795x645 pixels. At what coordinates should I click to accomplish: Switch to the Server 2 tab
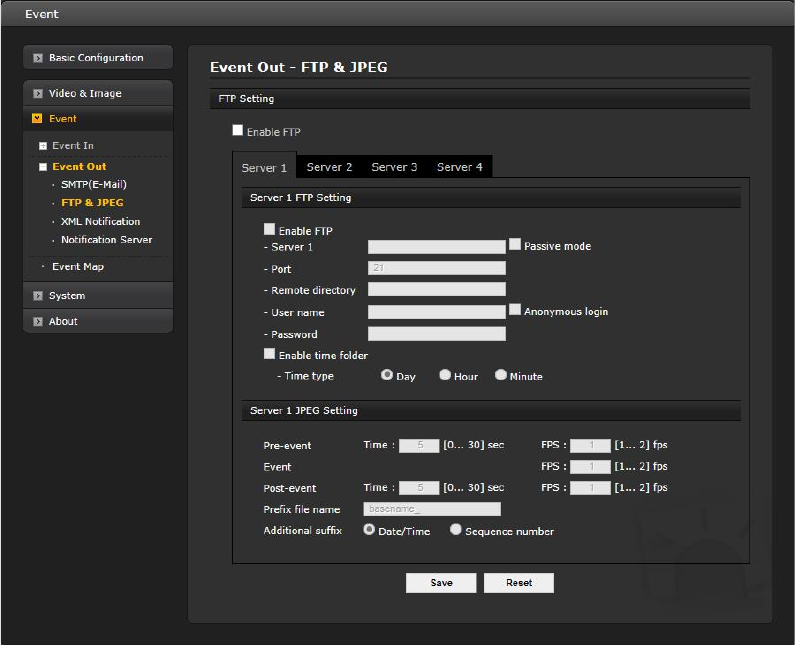329,167
